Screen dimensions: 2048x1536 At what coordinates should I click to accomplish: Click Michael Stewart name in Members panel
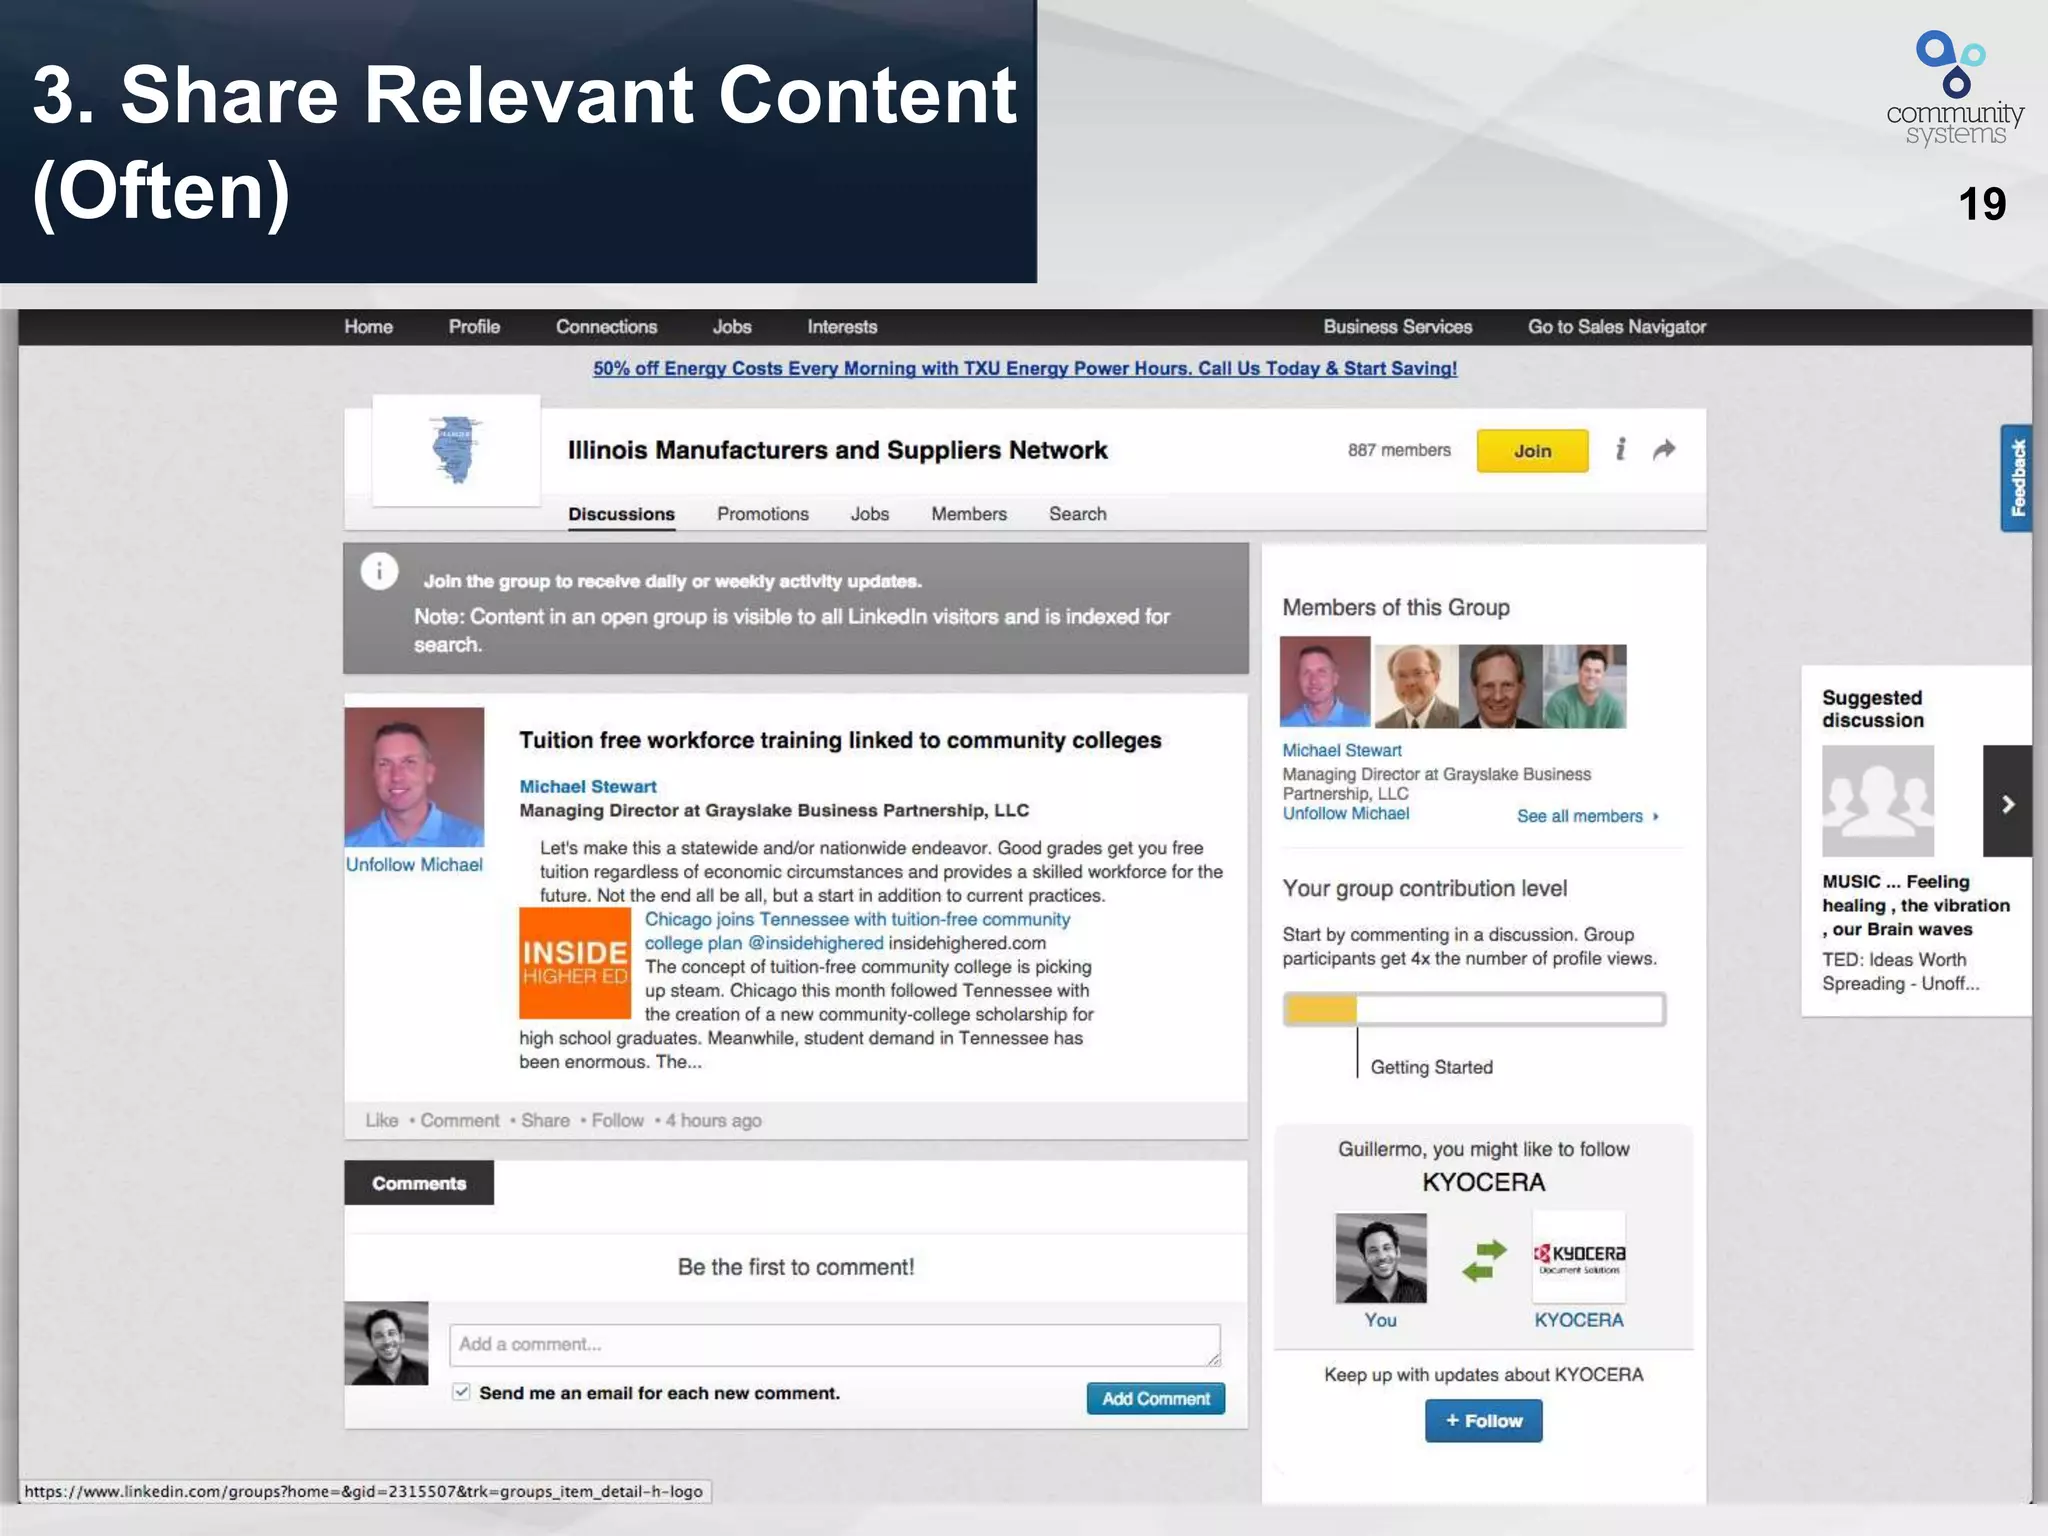point(1342,750)
